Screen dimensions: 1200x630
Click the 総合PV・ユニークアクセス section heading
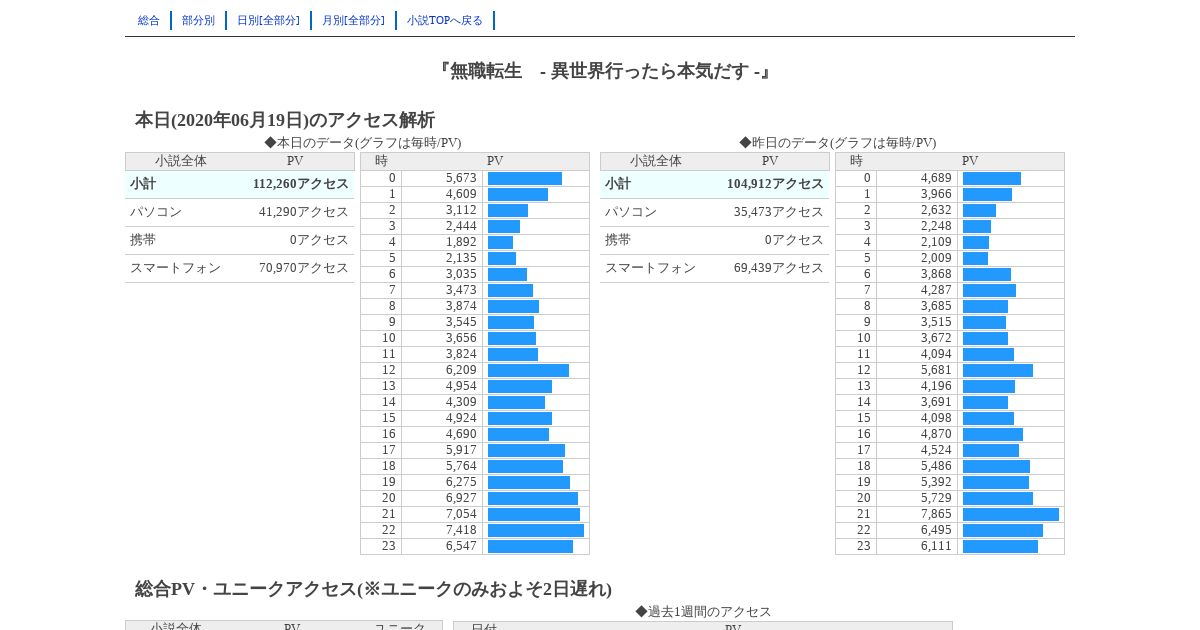click(374, 589)
